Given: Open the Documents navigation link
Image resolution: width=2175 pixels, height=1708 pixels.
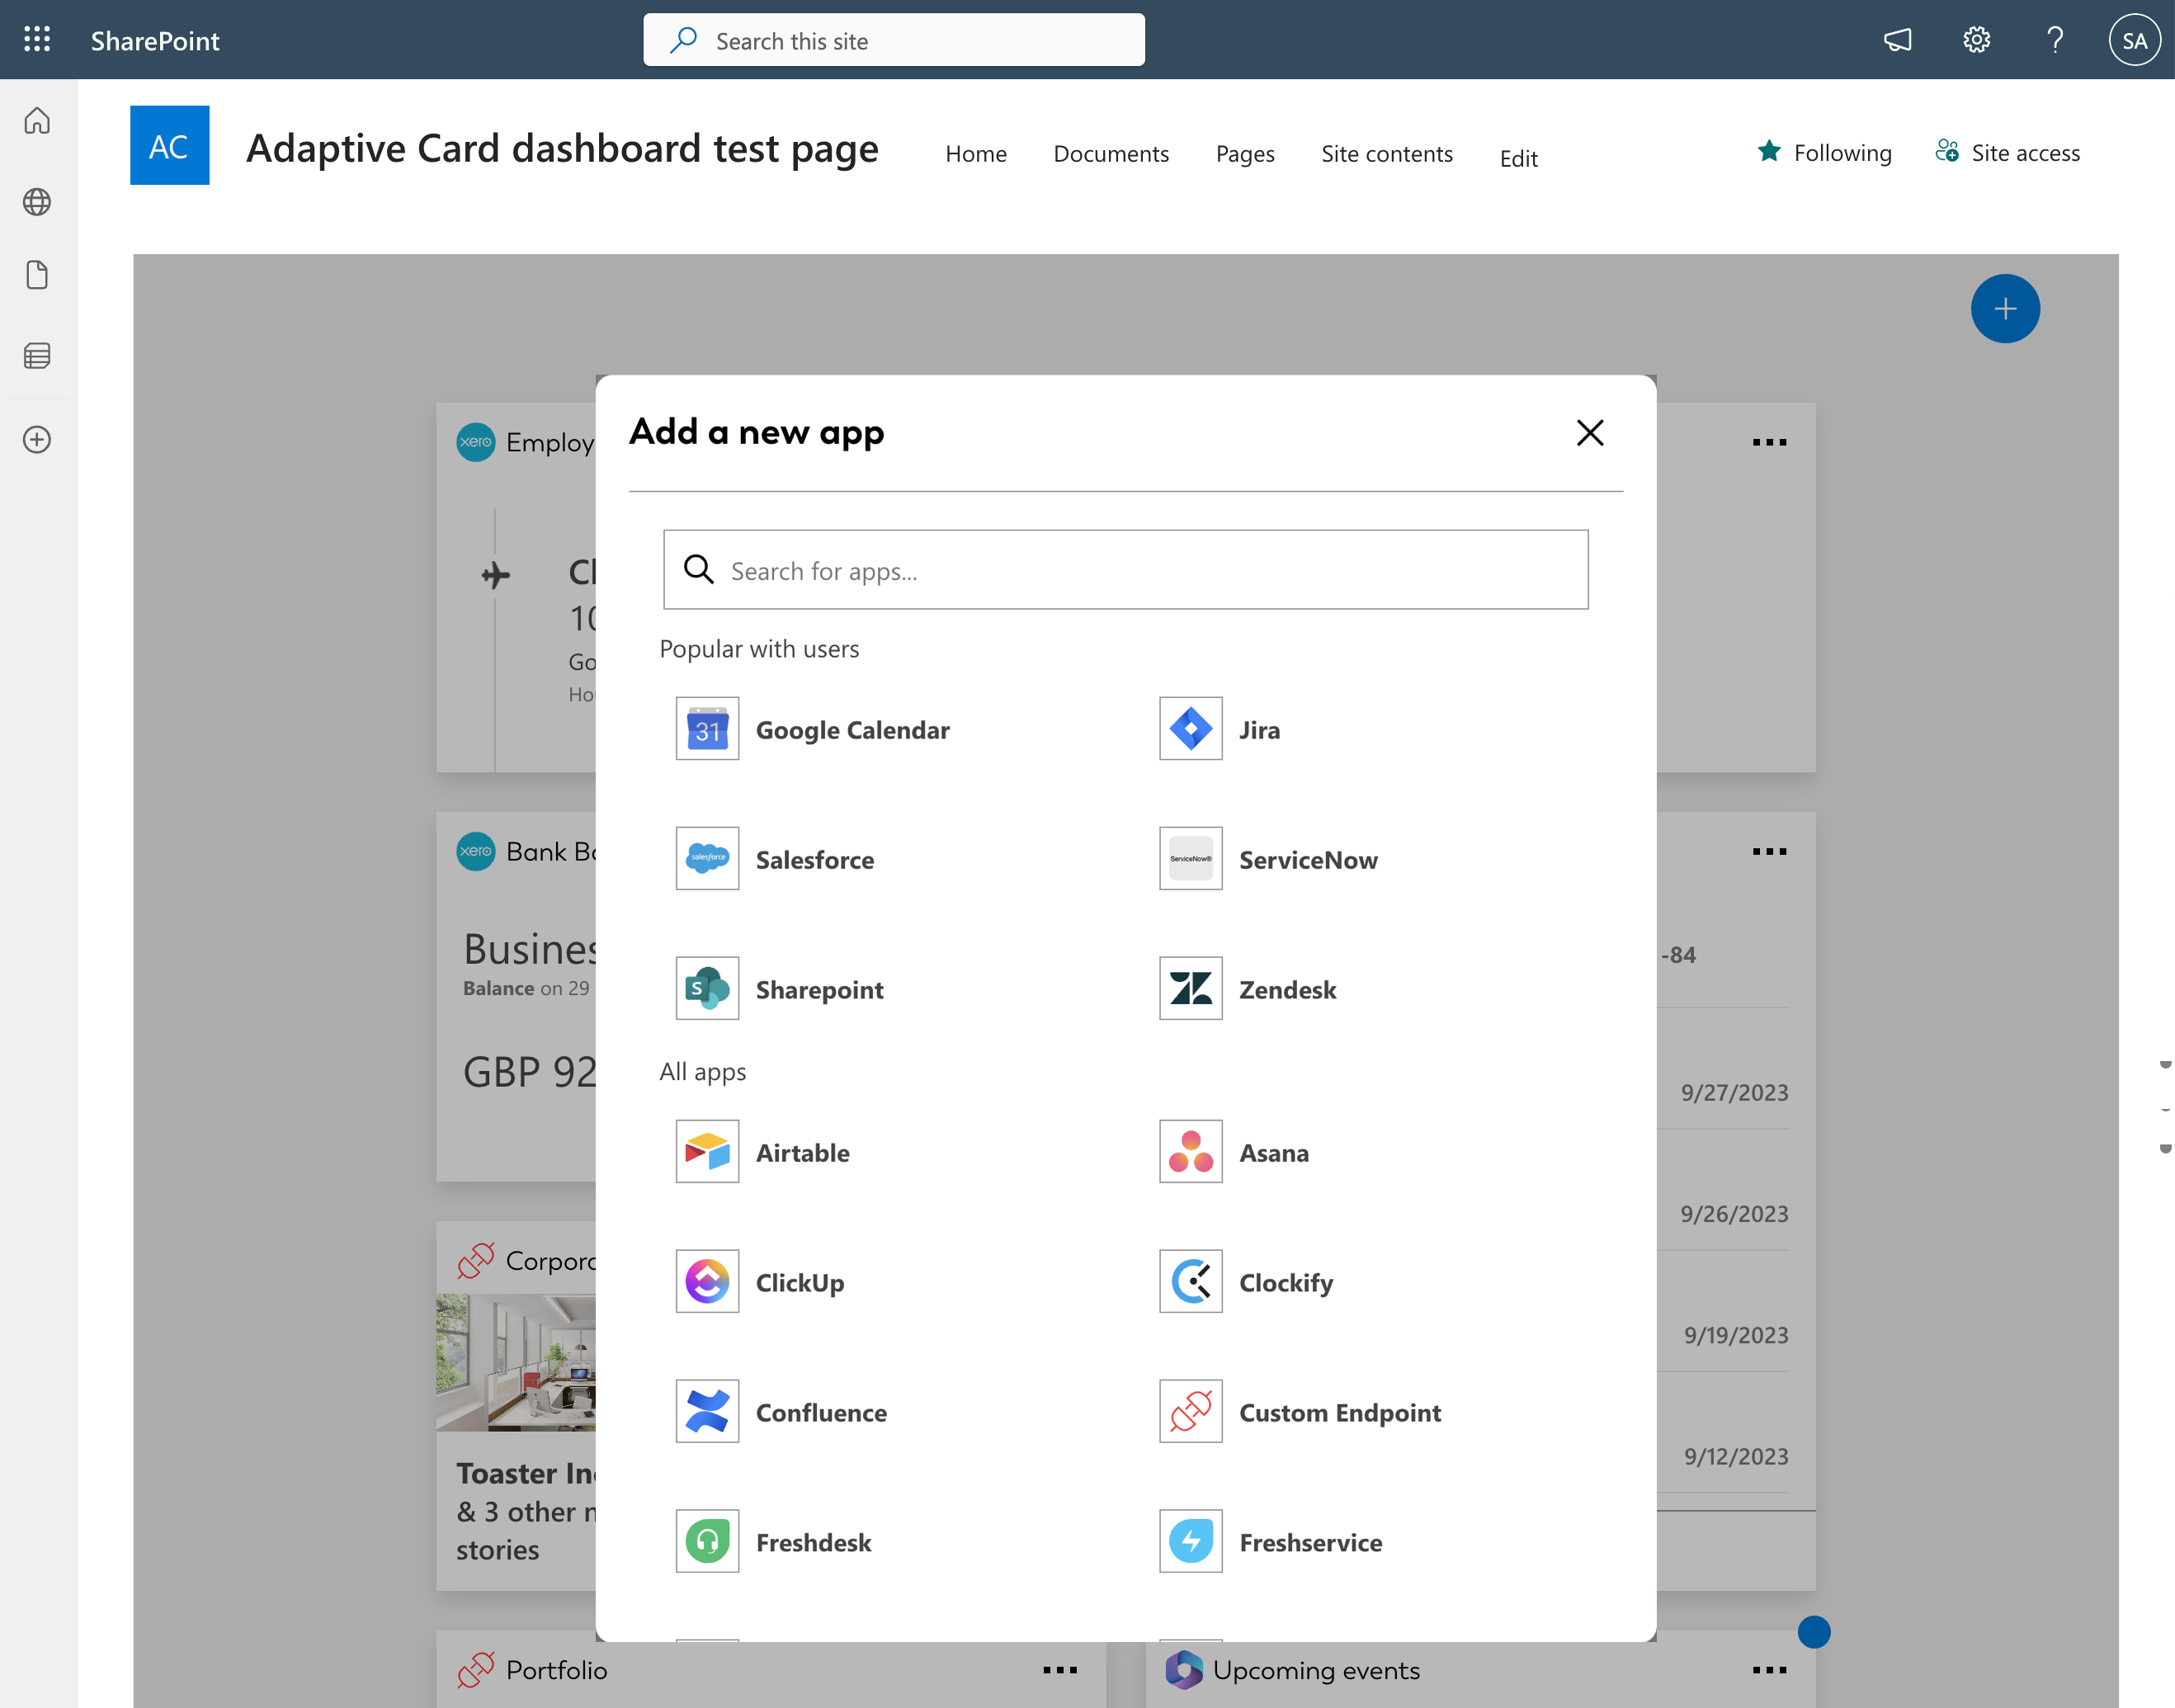Looking at the screenshot, I should [x=1111, y=154].
